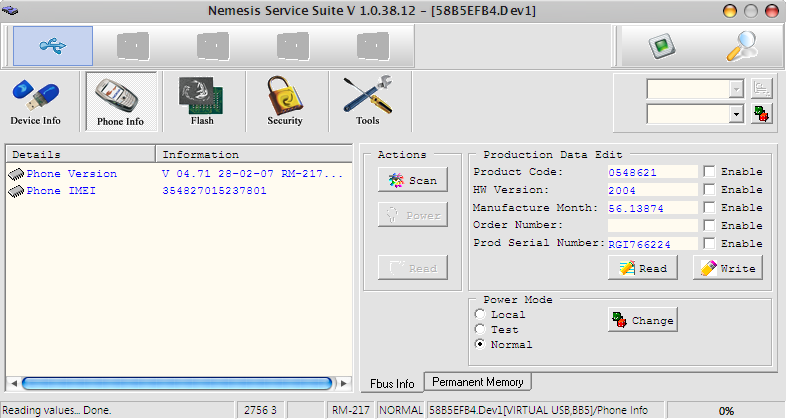786x419 pixels.
Task: Click the horizontal scrollbar thumb
Action: (x=177, y=383)
